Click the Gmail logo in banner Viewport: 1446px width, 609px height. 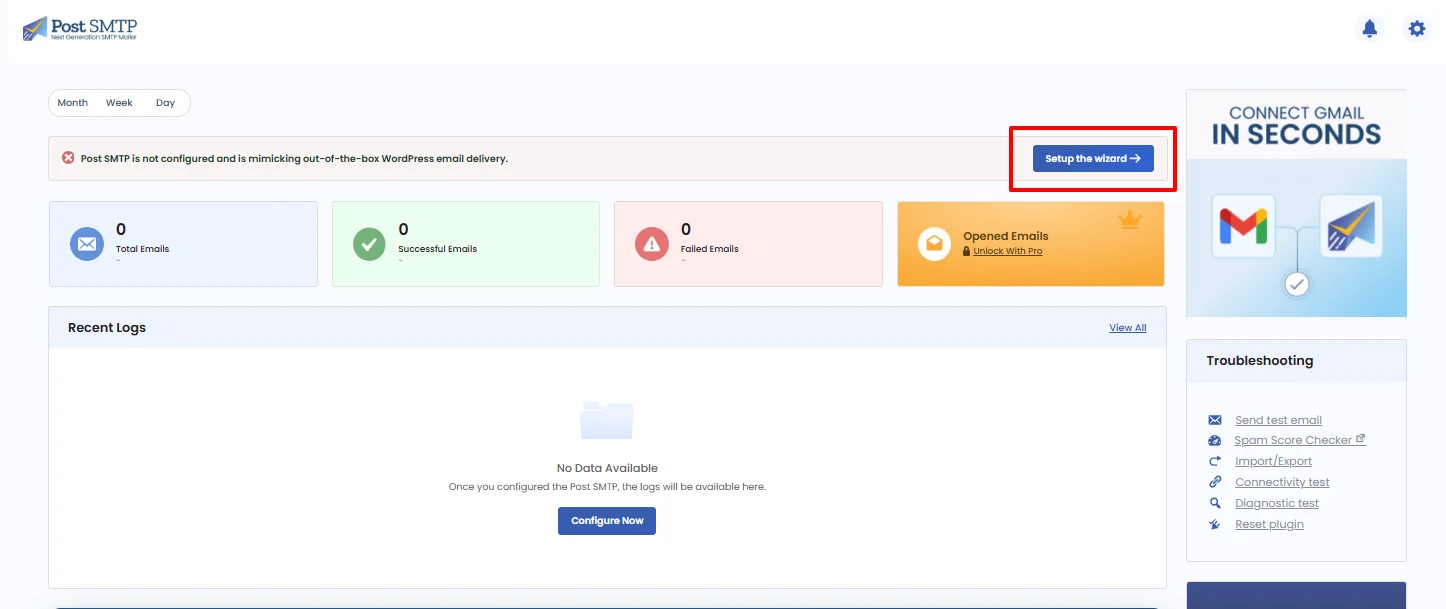pos(1243,226)
